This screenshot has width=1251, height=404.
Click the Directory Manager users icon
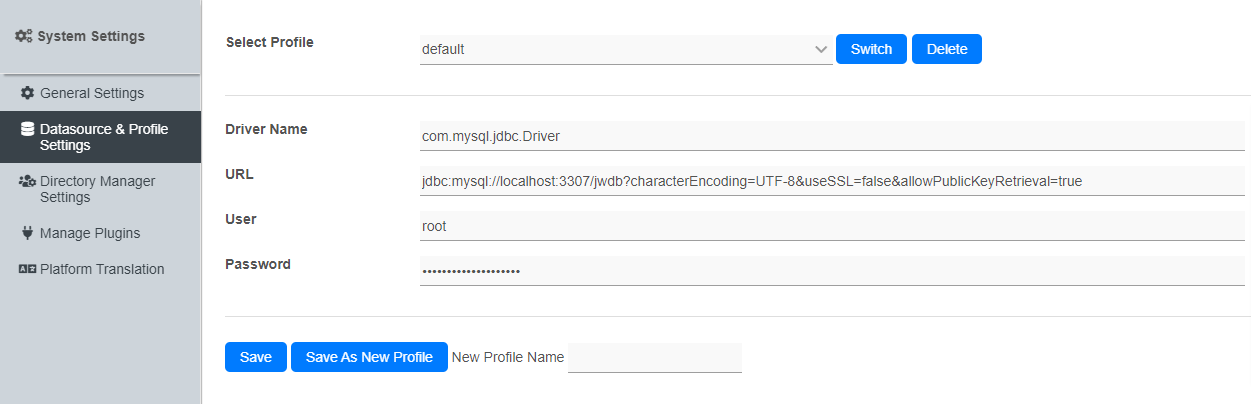tap(28, 181)
